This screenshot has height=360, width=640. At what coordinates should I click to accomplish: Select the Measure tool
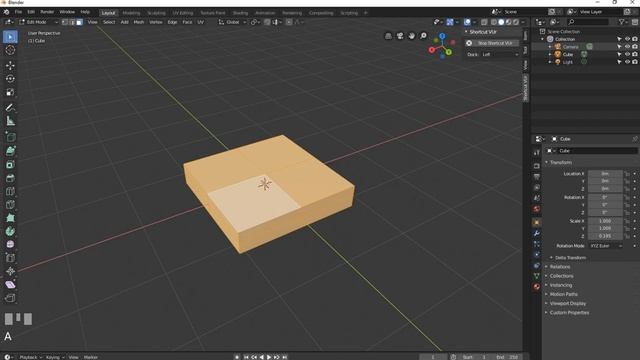[10, 121]
